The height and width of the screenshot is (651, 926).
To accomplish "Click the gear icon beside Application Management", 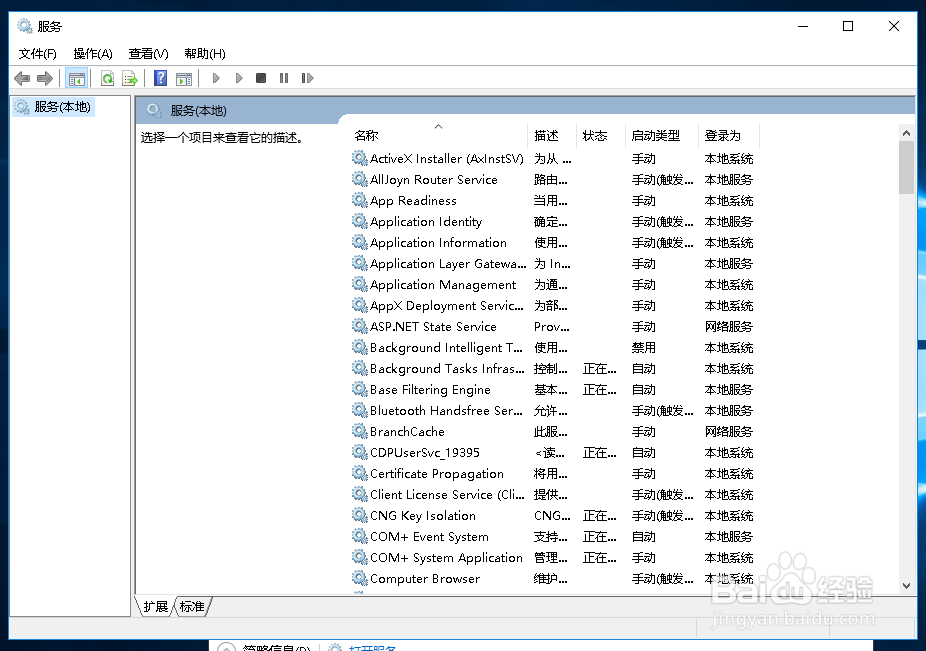I will 360,284.
